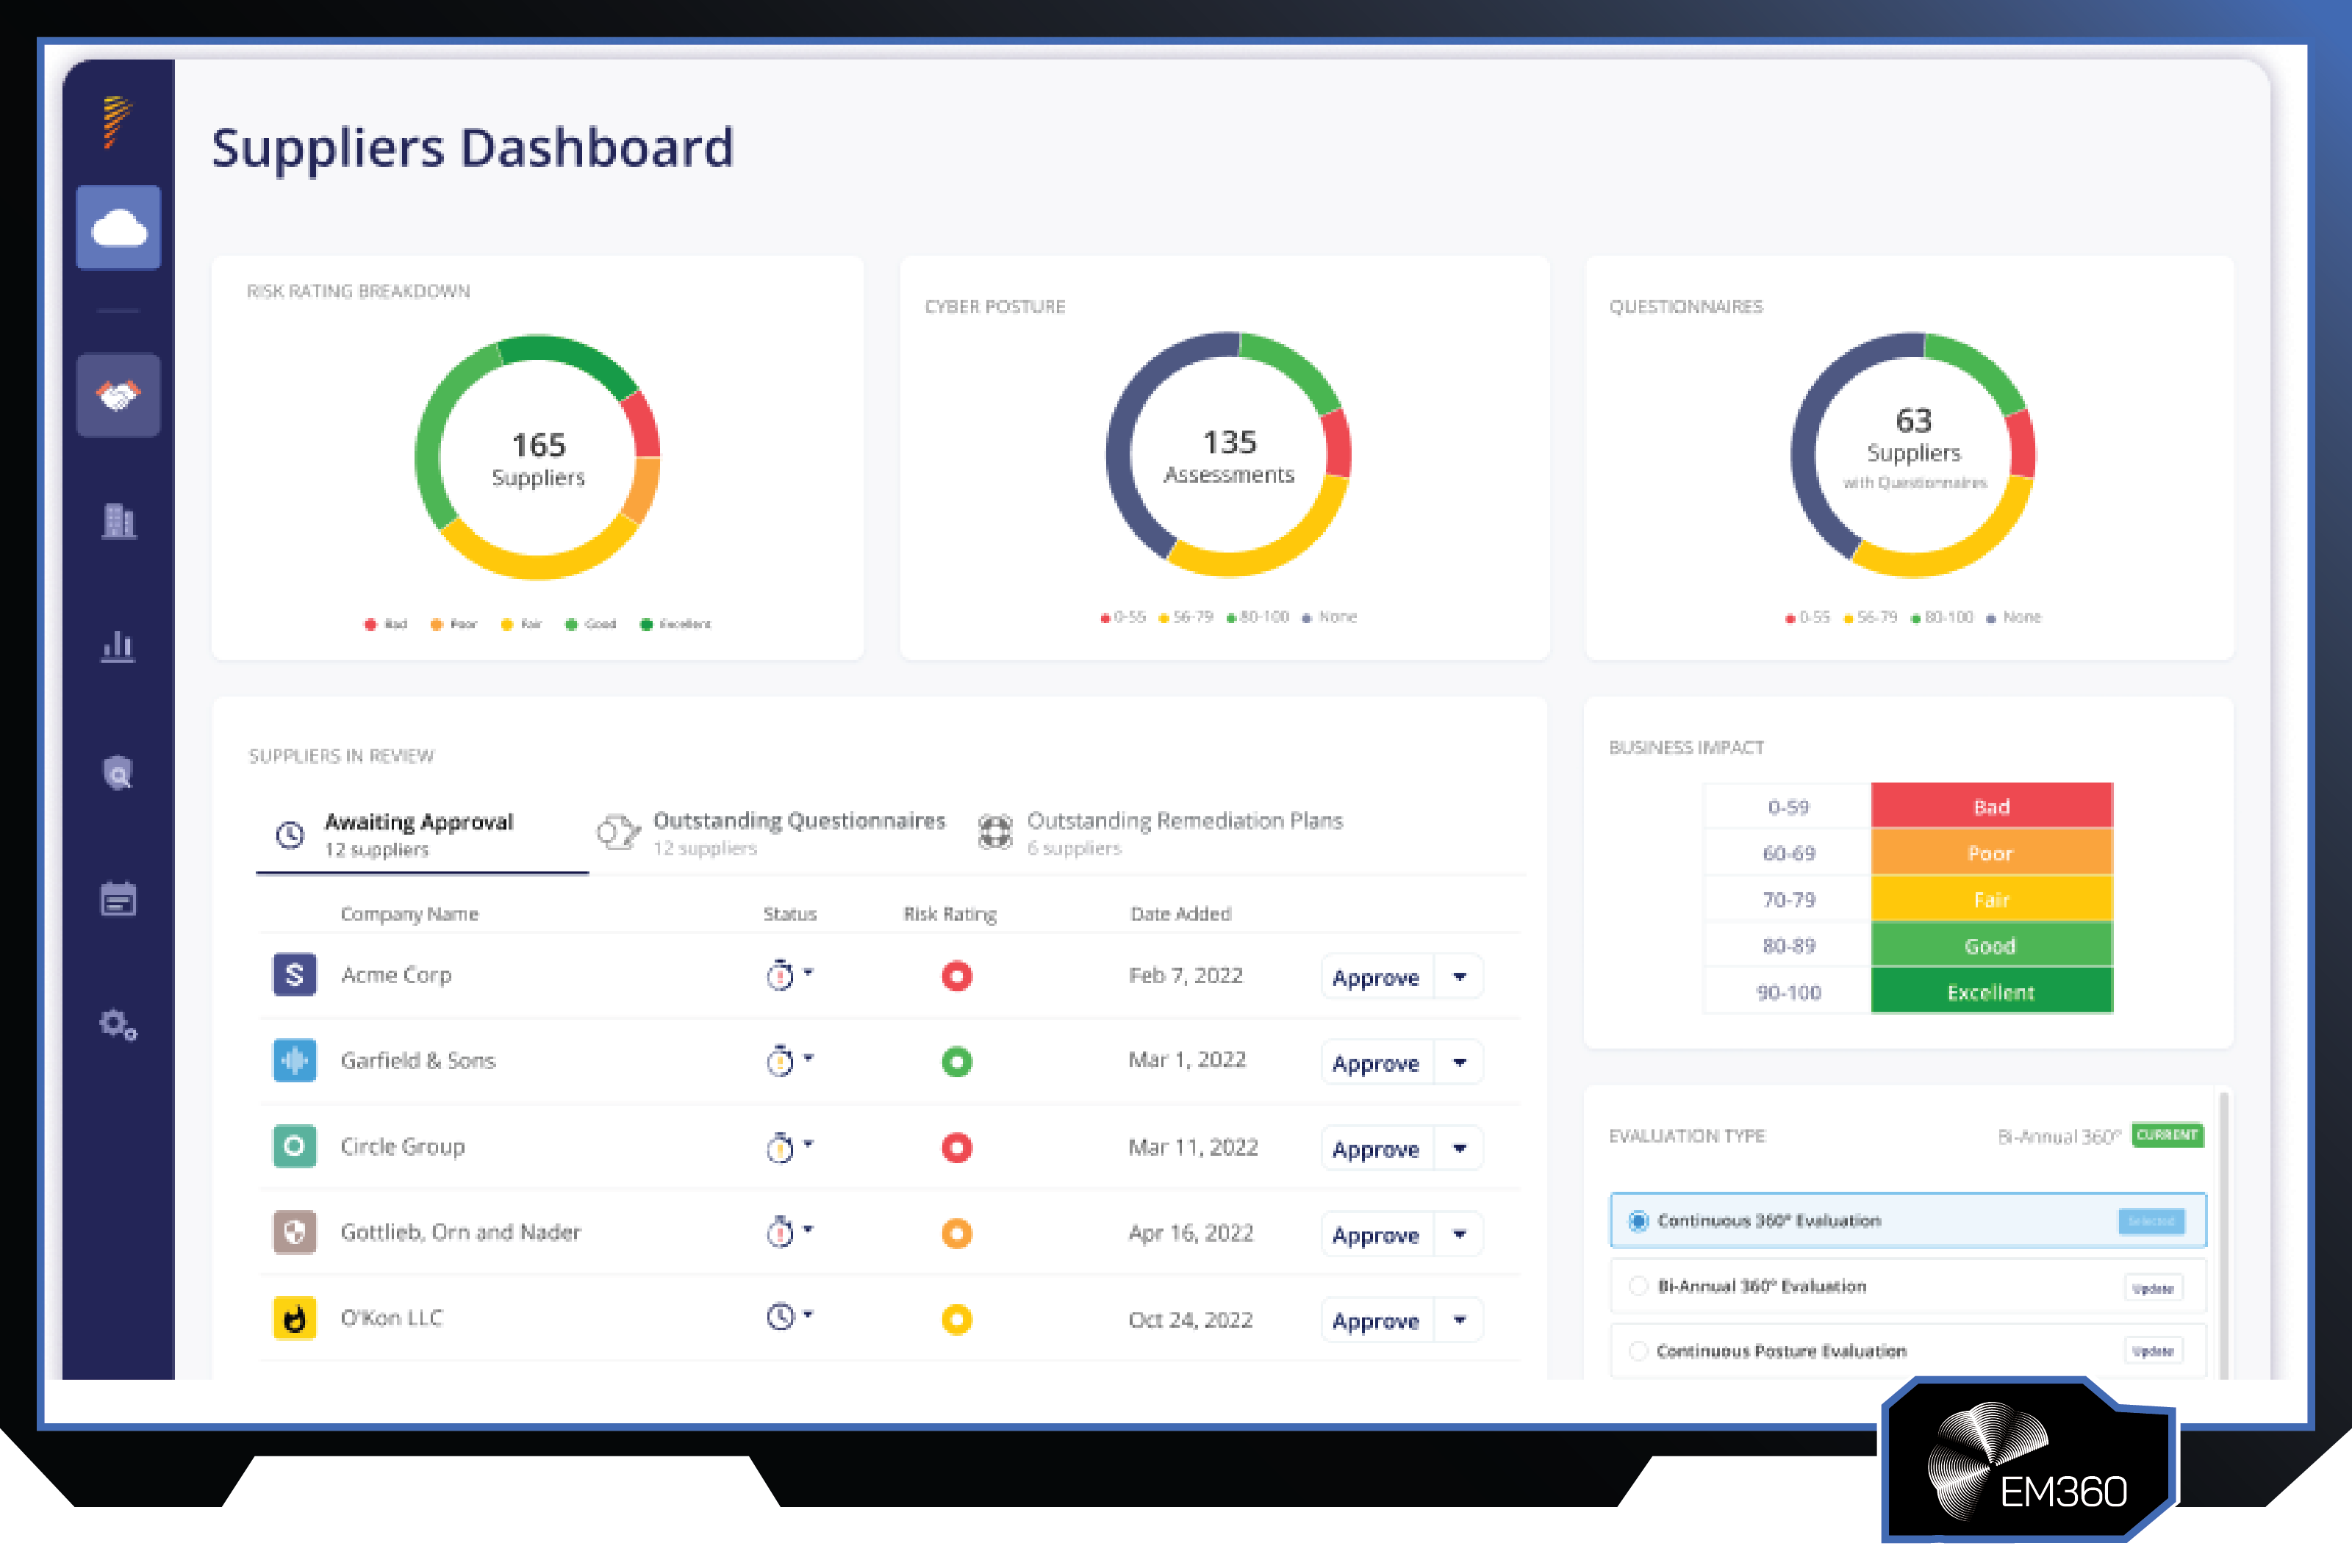Click the Date Added column header
Screen dimensions: 2352x1568
click(x=1181, y=914)
